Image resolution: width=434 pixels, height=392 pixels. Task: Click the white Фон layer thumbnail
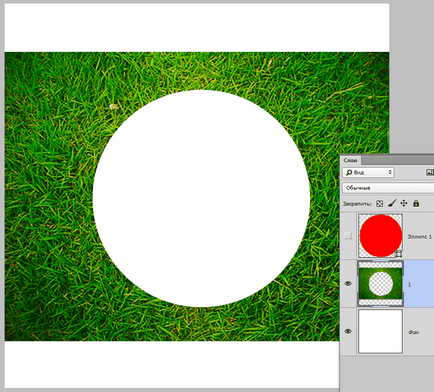pyautogui.click(x=380, y=331)
